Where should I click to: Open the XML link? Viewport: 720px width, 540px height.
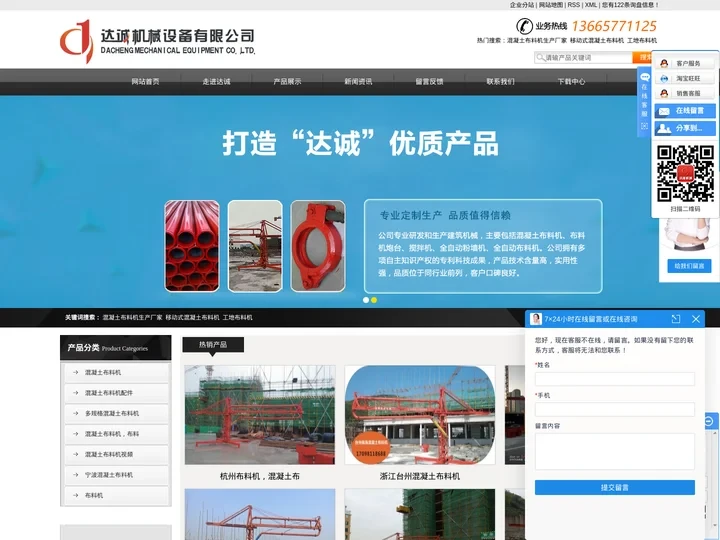tap(591, 5)
